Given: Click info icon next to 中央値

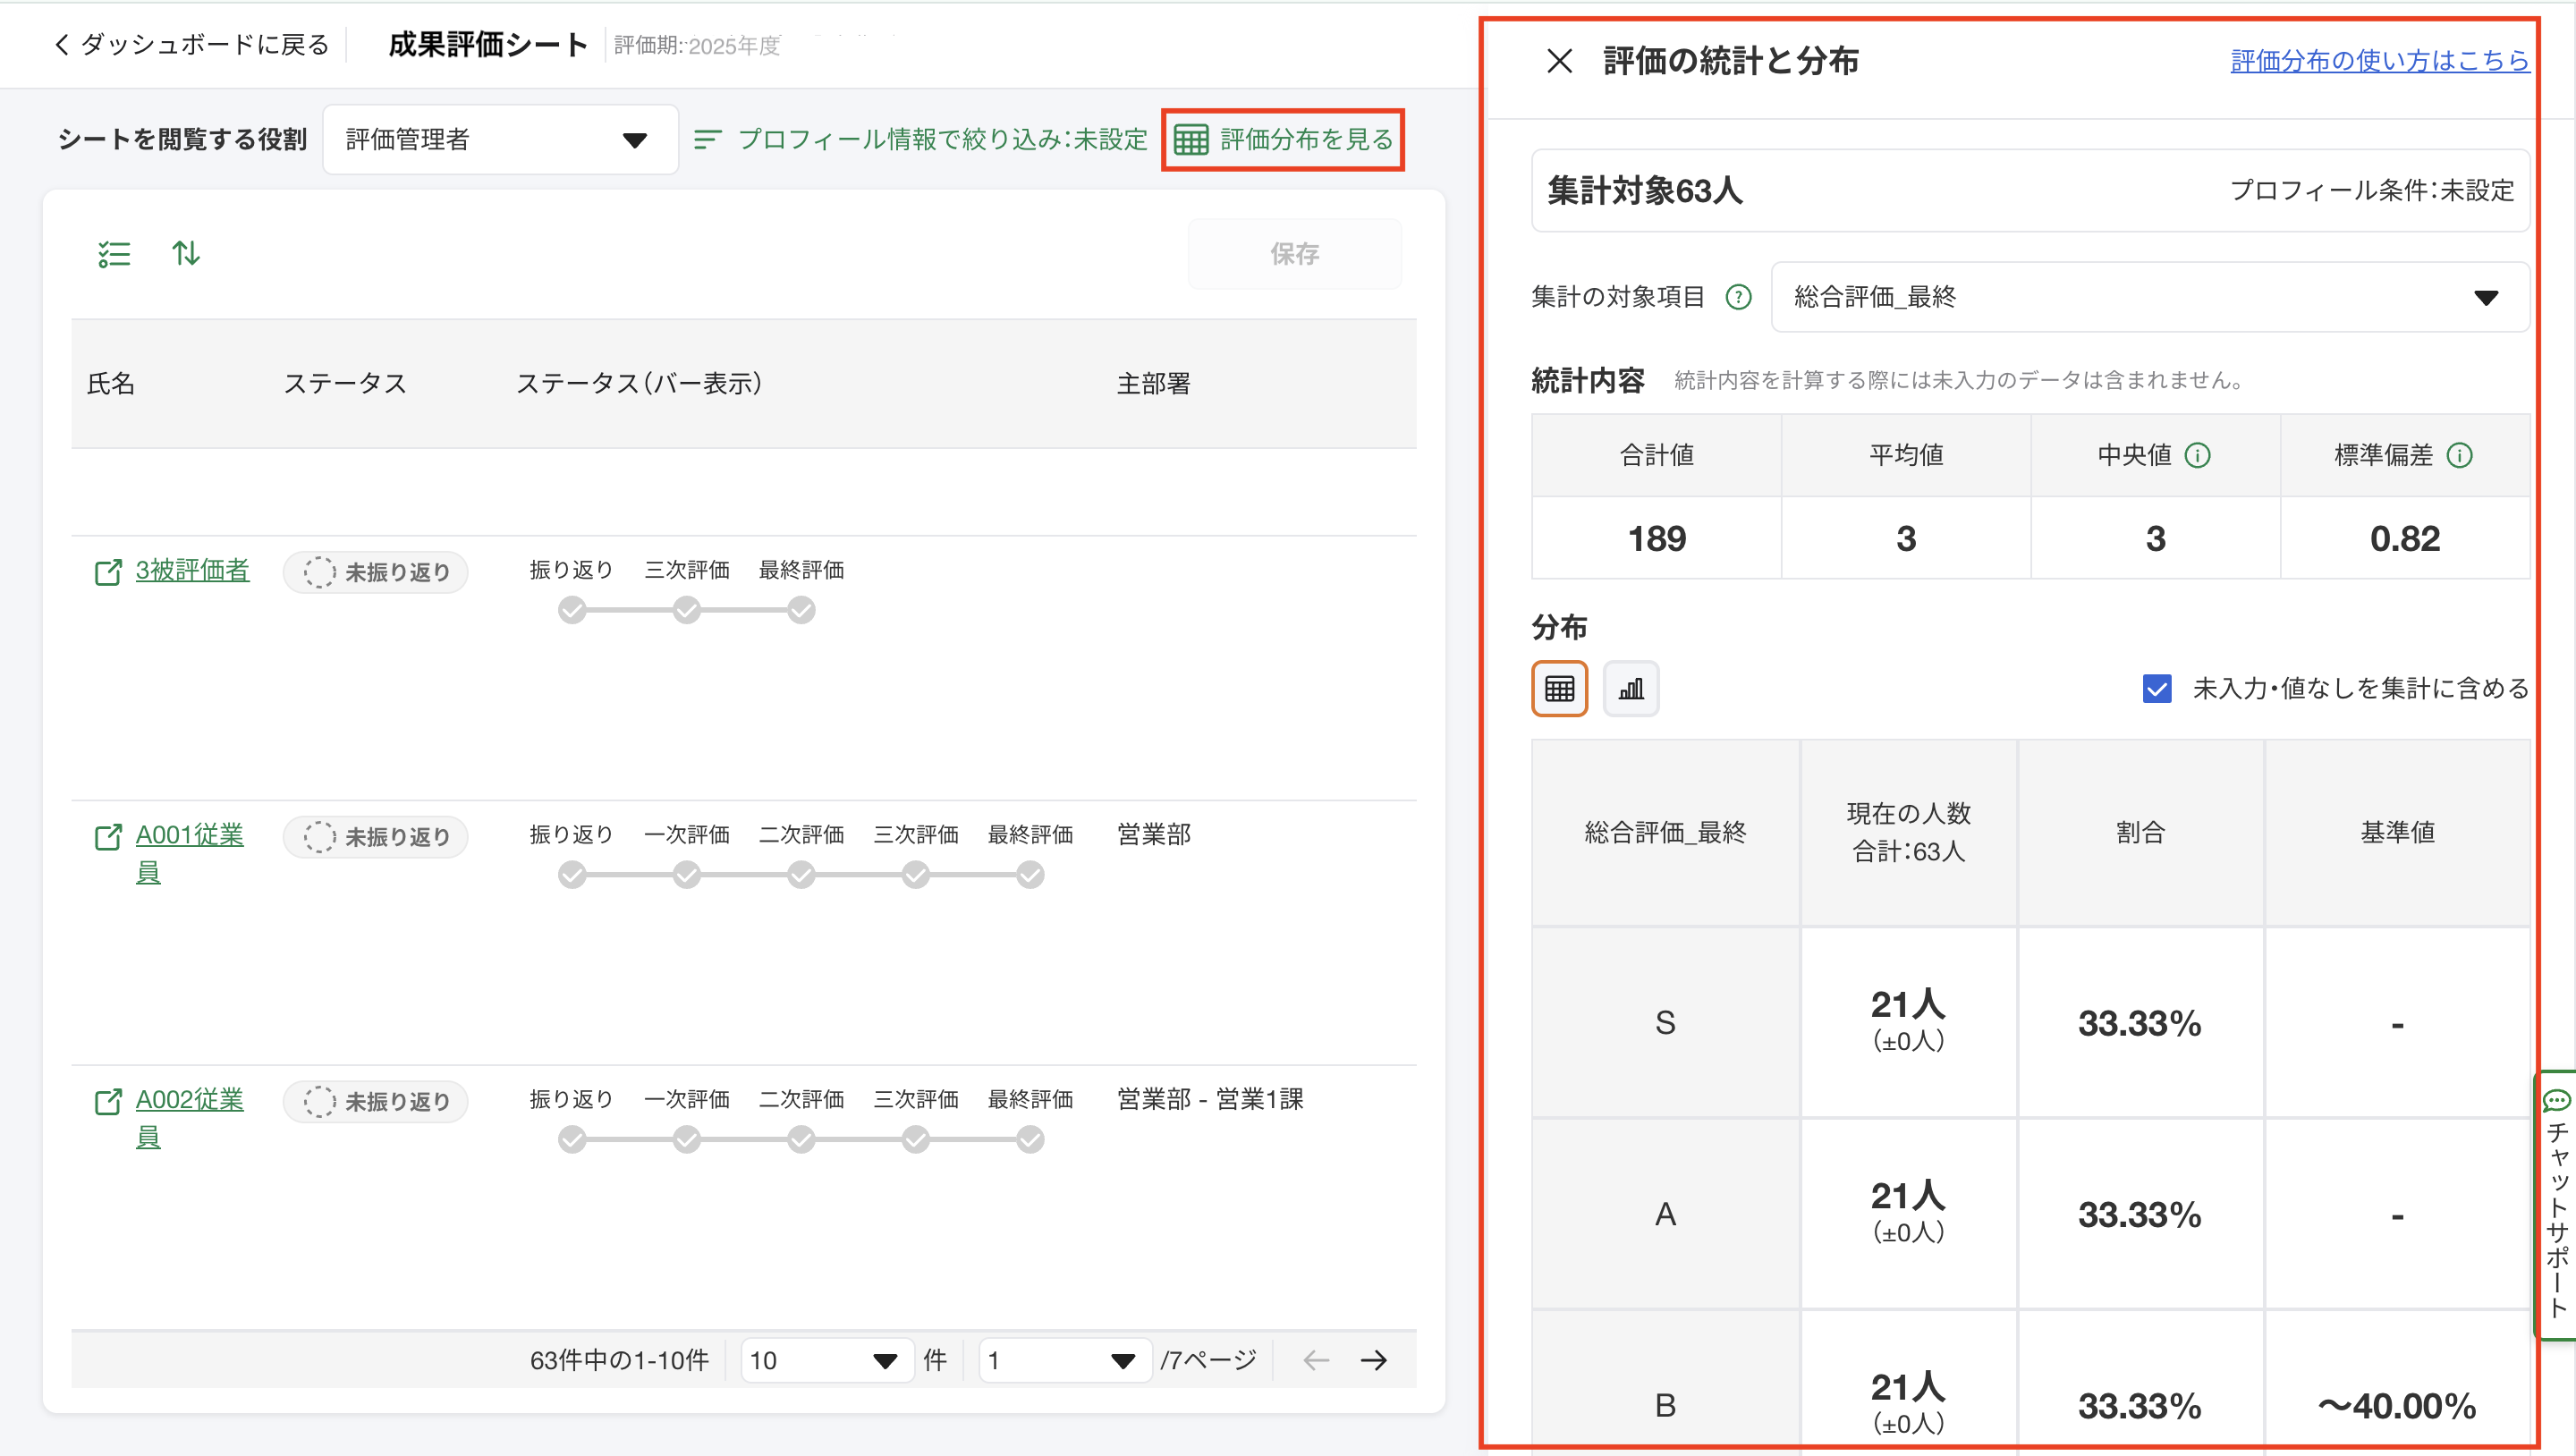Looking at the screenshot, I should pyautogui.click(x=2197, y=456).
